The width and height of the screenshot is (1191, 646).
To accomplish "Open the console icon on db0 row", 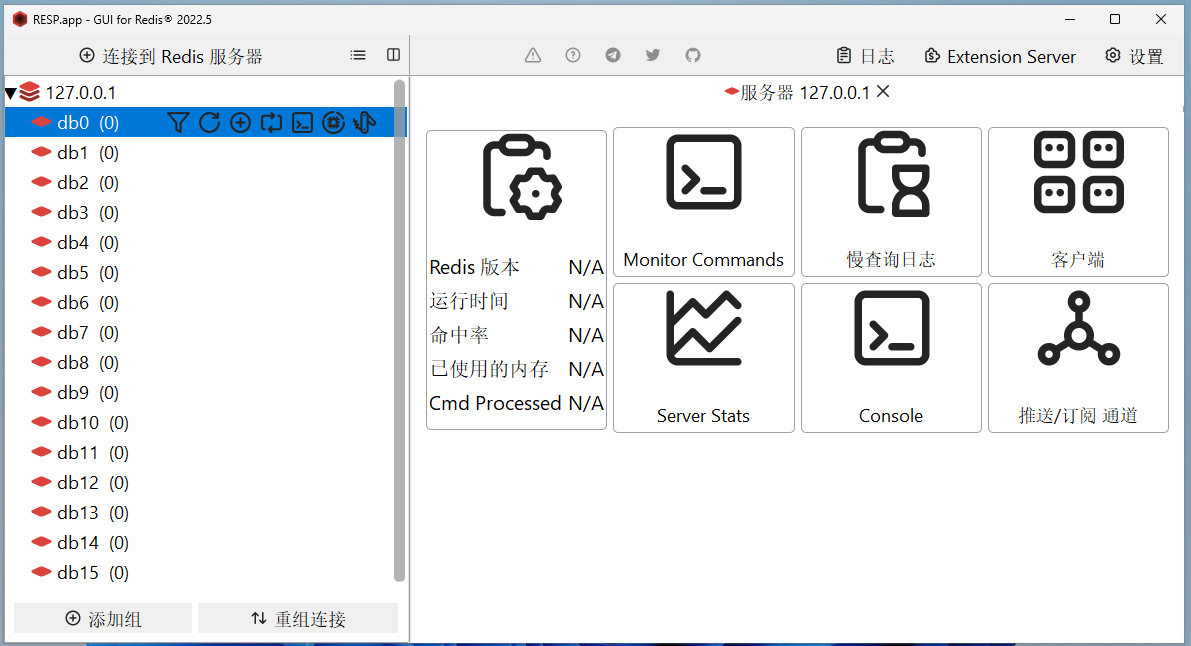I will [302, 123].
